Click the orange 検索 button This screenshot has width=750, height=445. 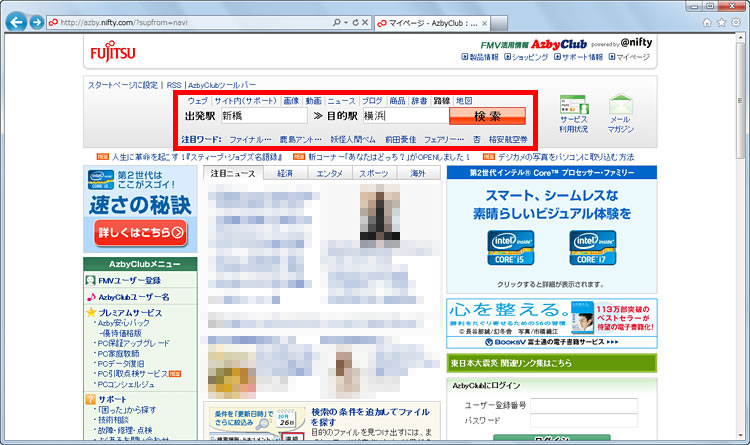click(x=487, y=116)
